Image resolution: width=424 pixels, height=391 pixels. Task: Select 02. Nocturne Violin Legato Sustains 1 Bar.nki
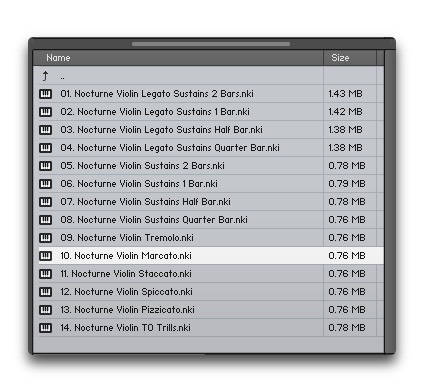click(x=155, y=112)
